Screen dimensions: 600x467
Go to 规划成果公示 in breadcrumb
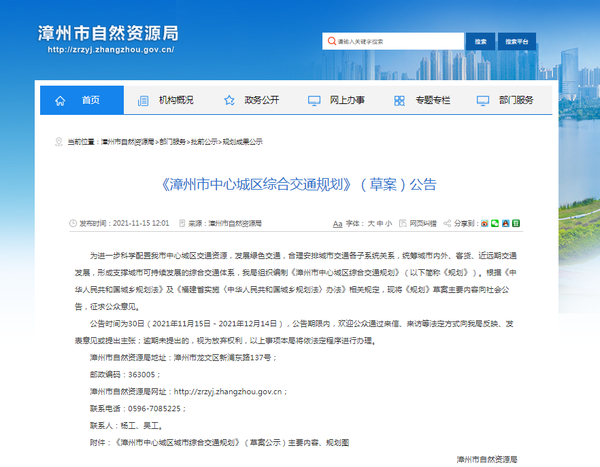tap(243, 142)
